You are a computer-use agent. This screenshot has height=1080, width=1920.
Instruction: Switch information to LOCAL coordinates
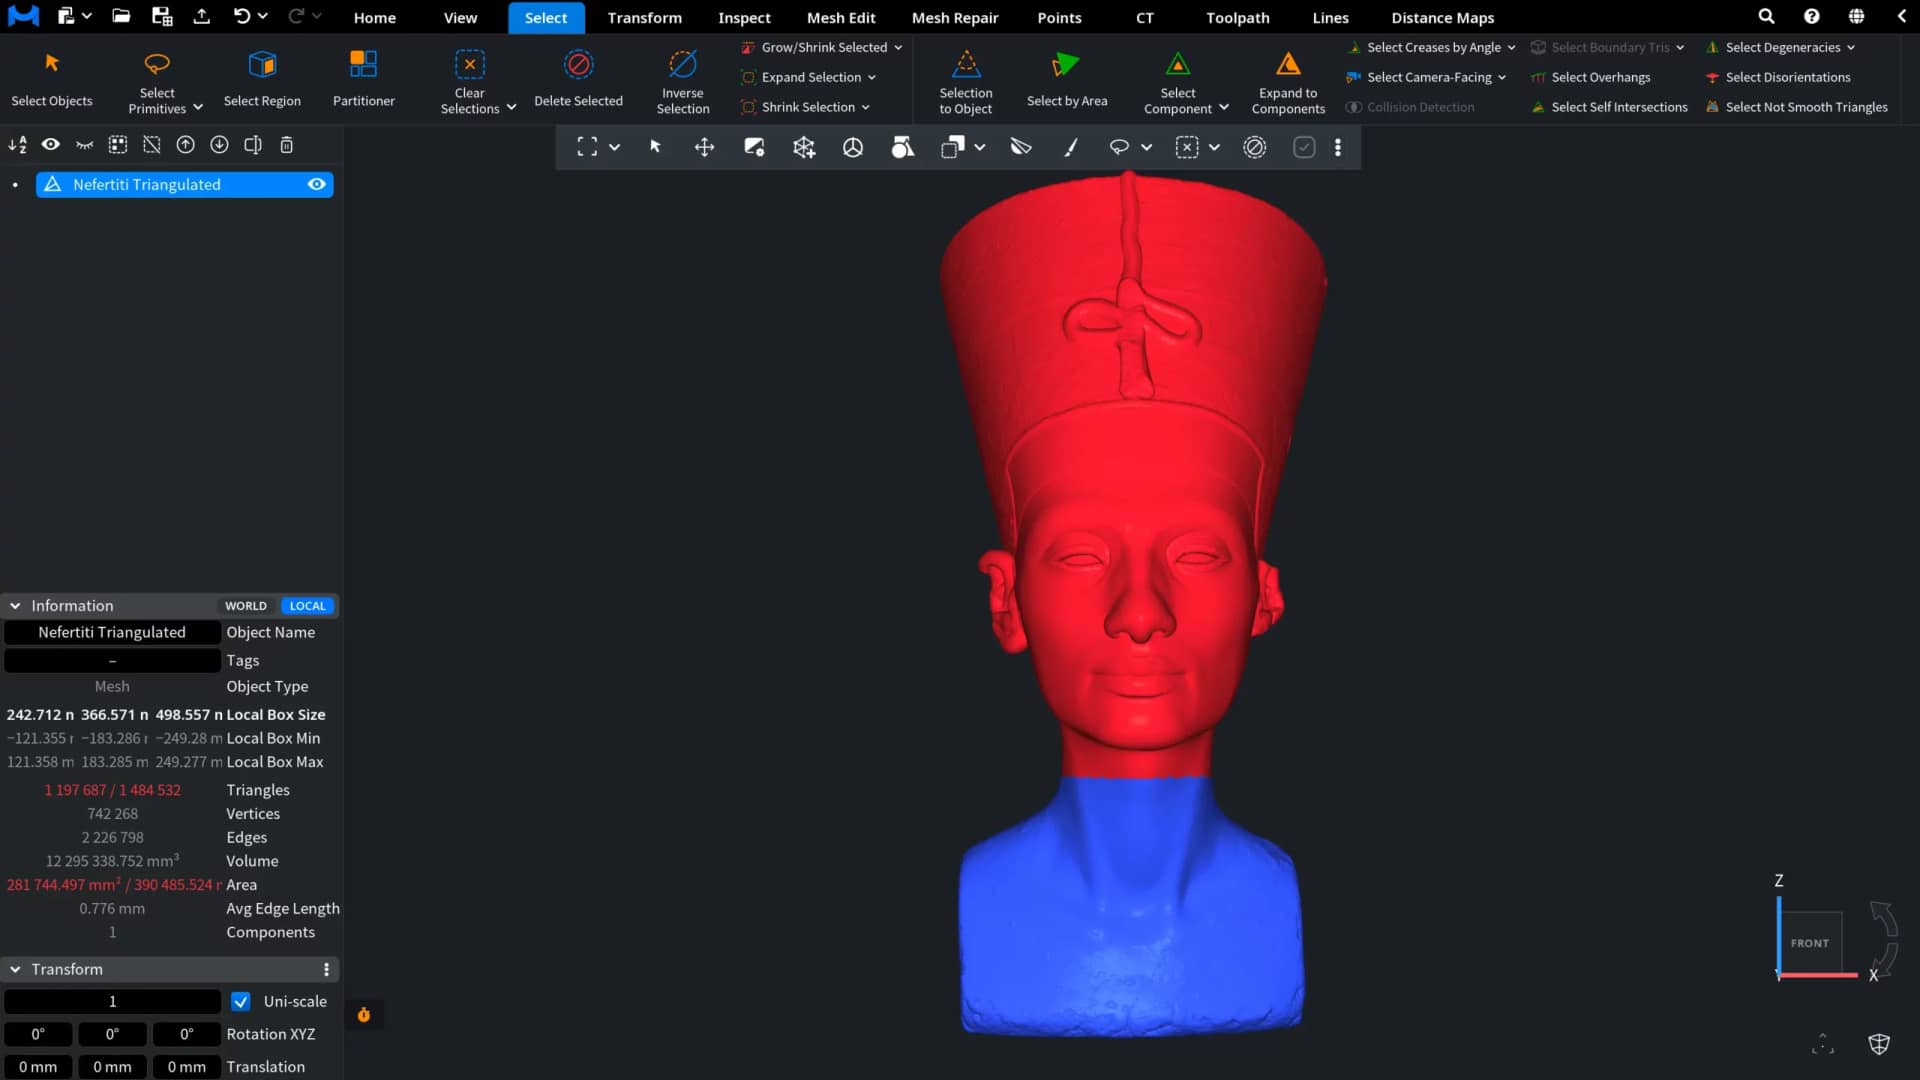[x=307, y=606]
